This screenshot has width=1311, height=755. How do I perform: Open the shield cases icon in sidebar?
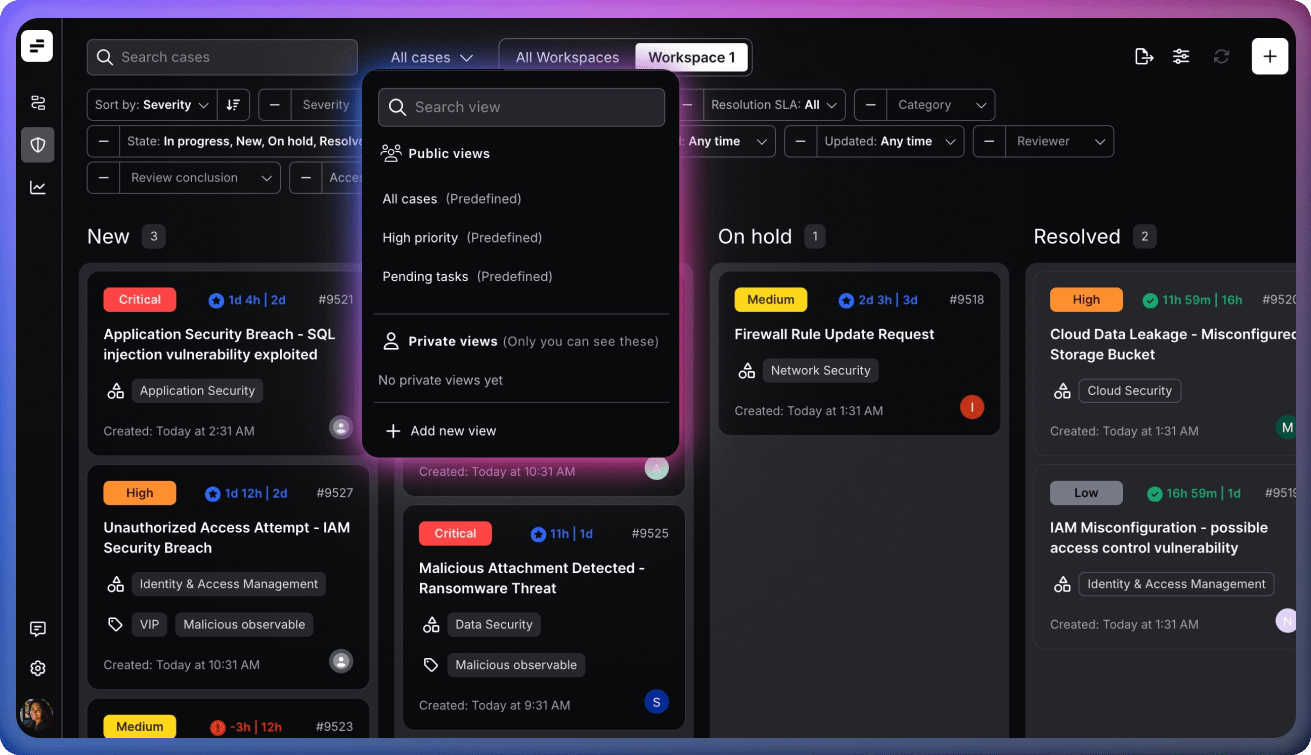click(x=38, y=145)
